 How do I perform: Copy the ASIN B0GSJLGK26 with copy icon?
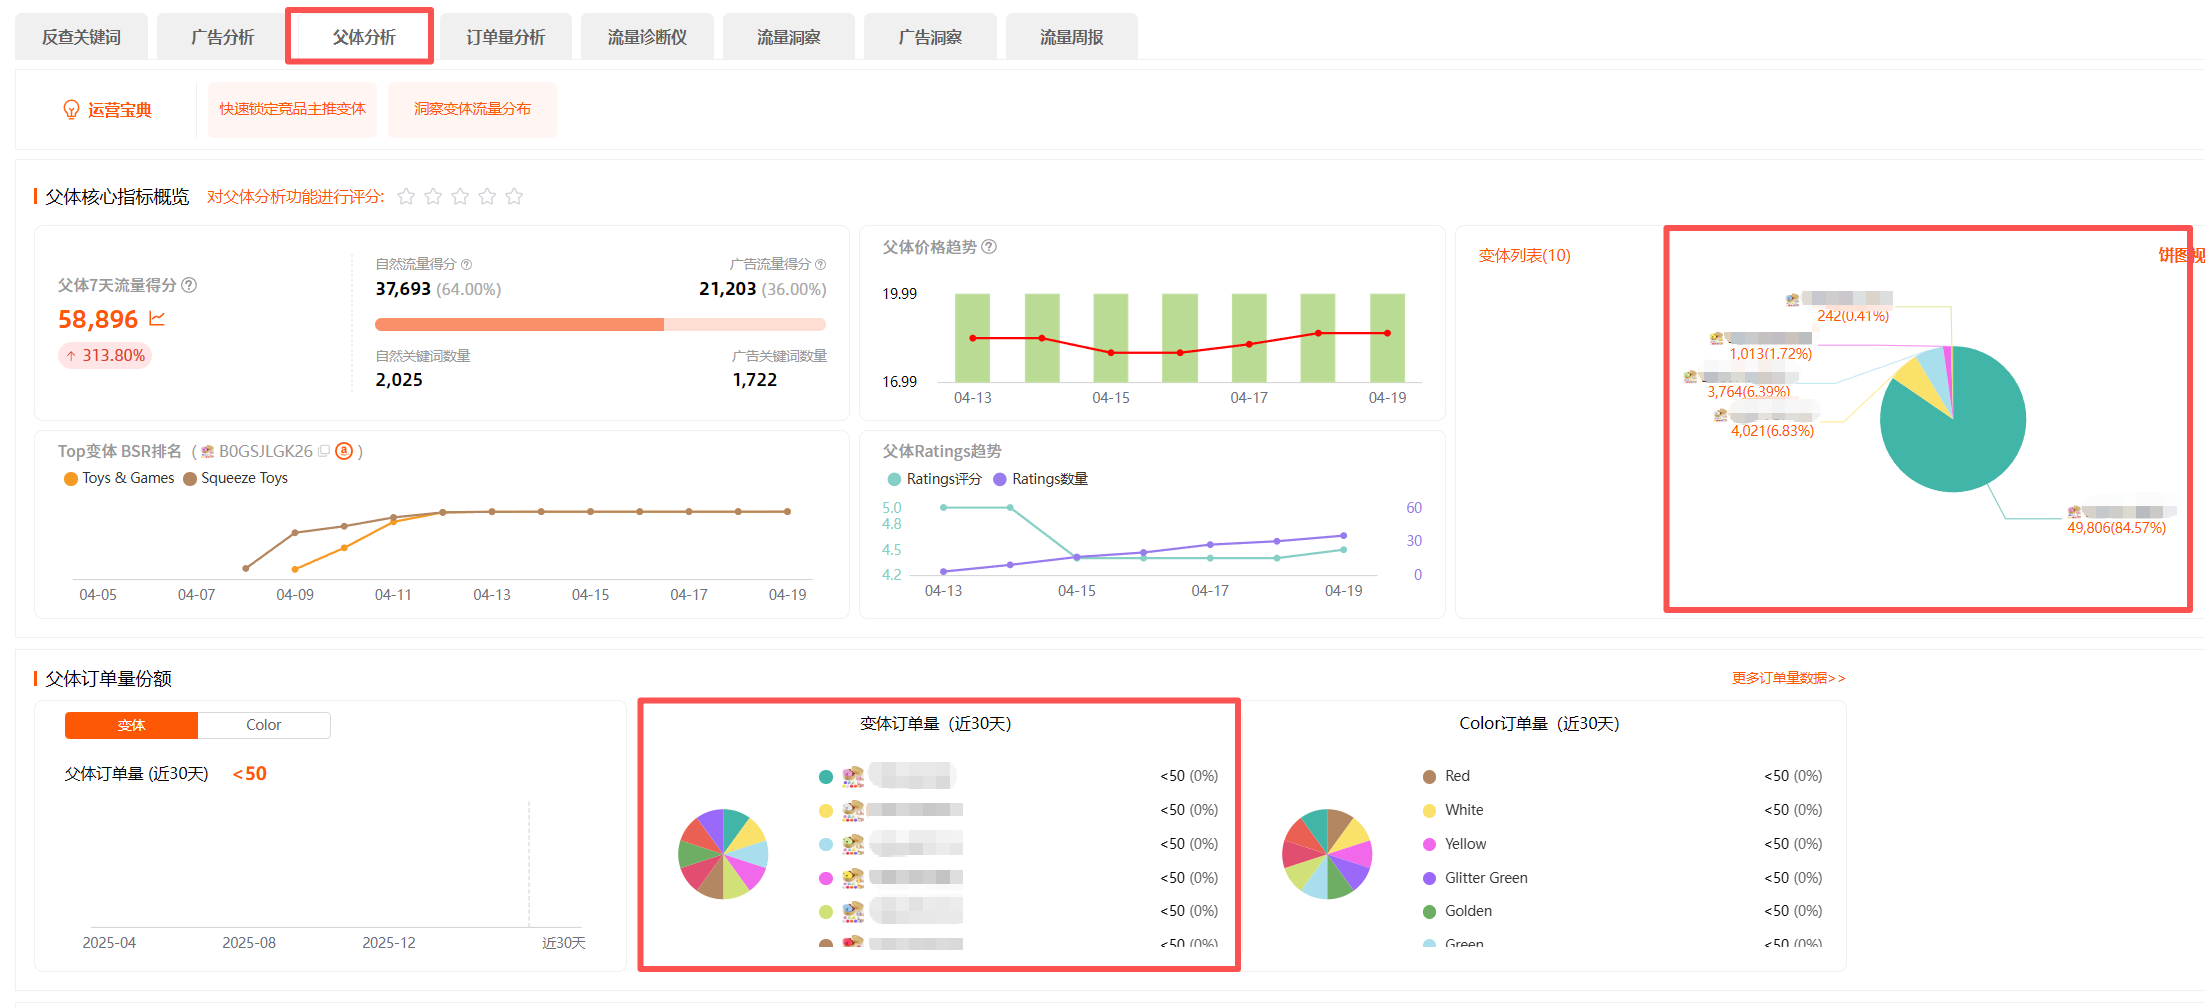pyautogui.click(x=324, y=452)
